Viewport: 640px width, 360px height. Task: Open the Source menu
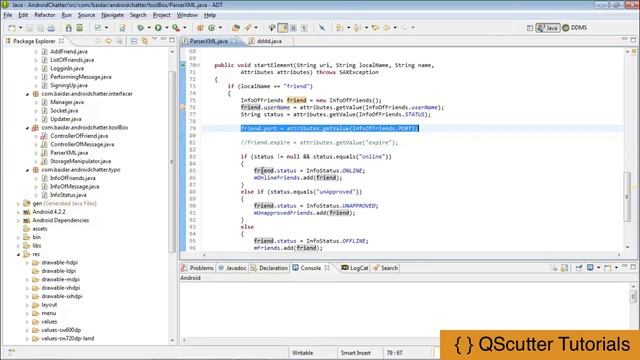[86, 15]
